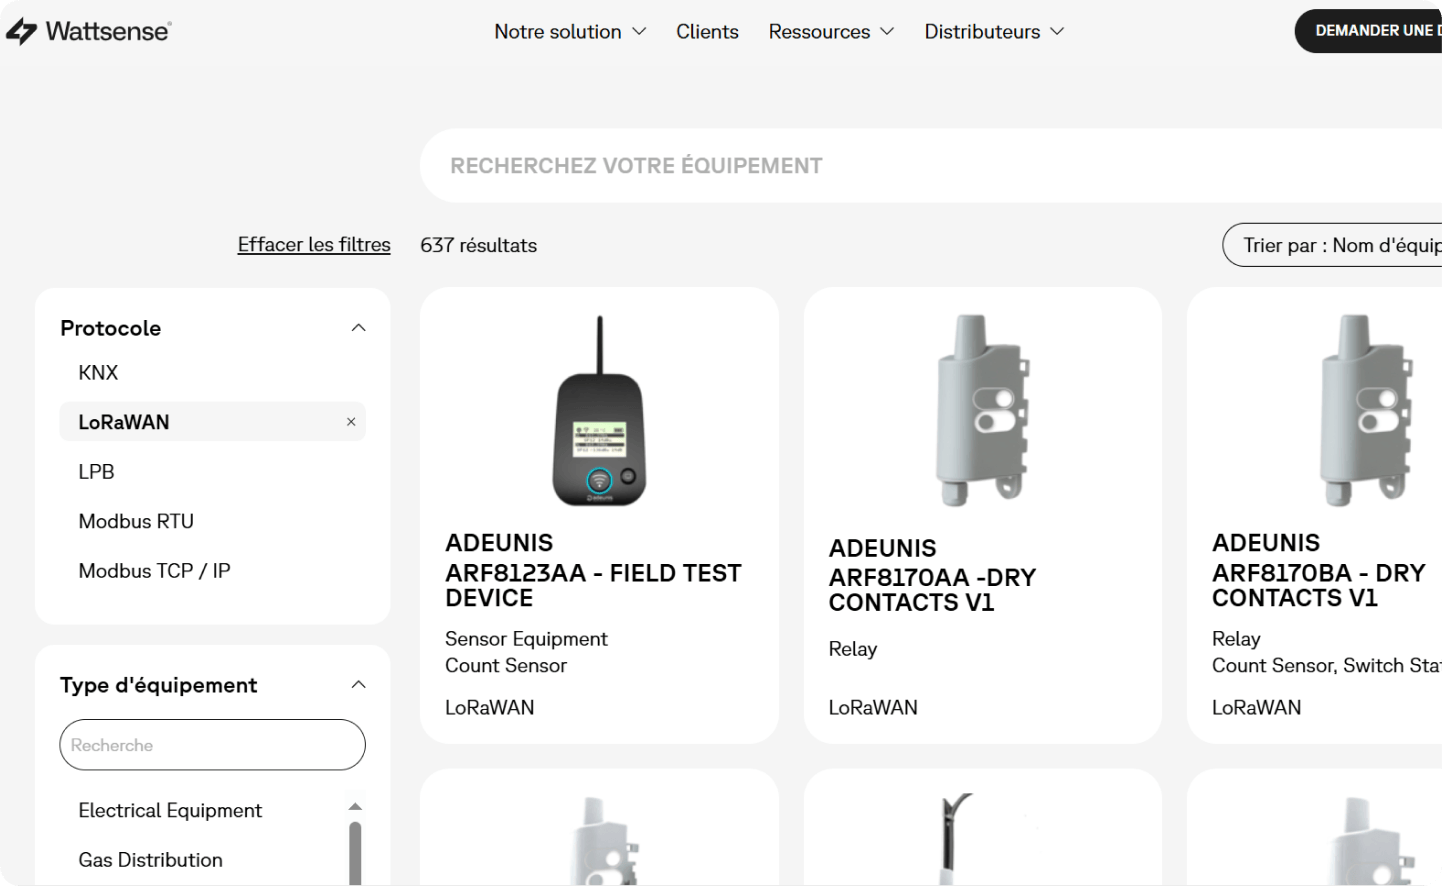Toggle the LPB protocol filter
The image size is (1442, 886).
96,472
